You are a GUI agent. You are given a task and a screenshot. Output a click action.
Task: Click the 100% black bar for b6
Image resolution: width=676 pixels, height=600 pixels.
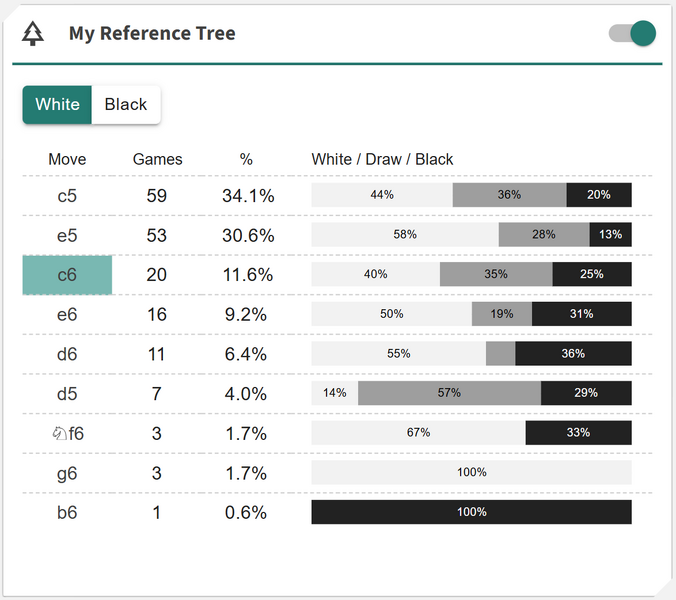[471, 512]
